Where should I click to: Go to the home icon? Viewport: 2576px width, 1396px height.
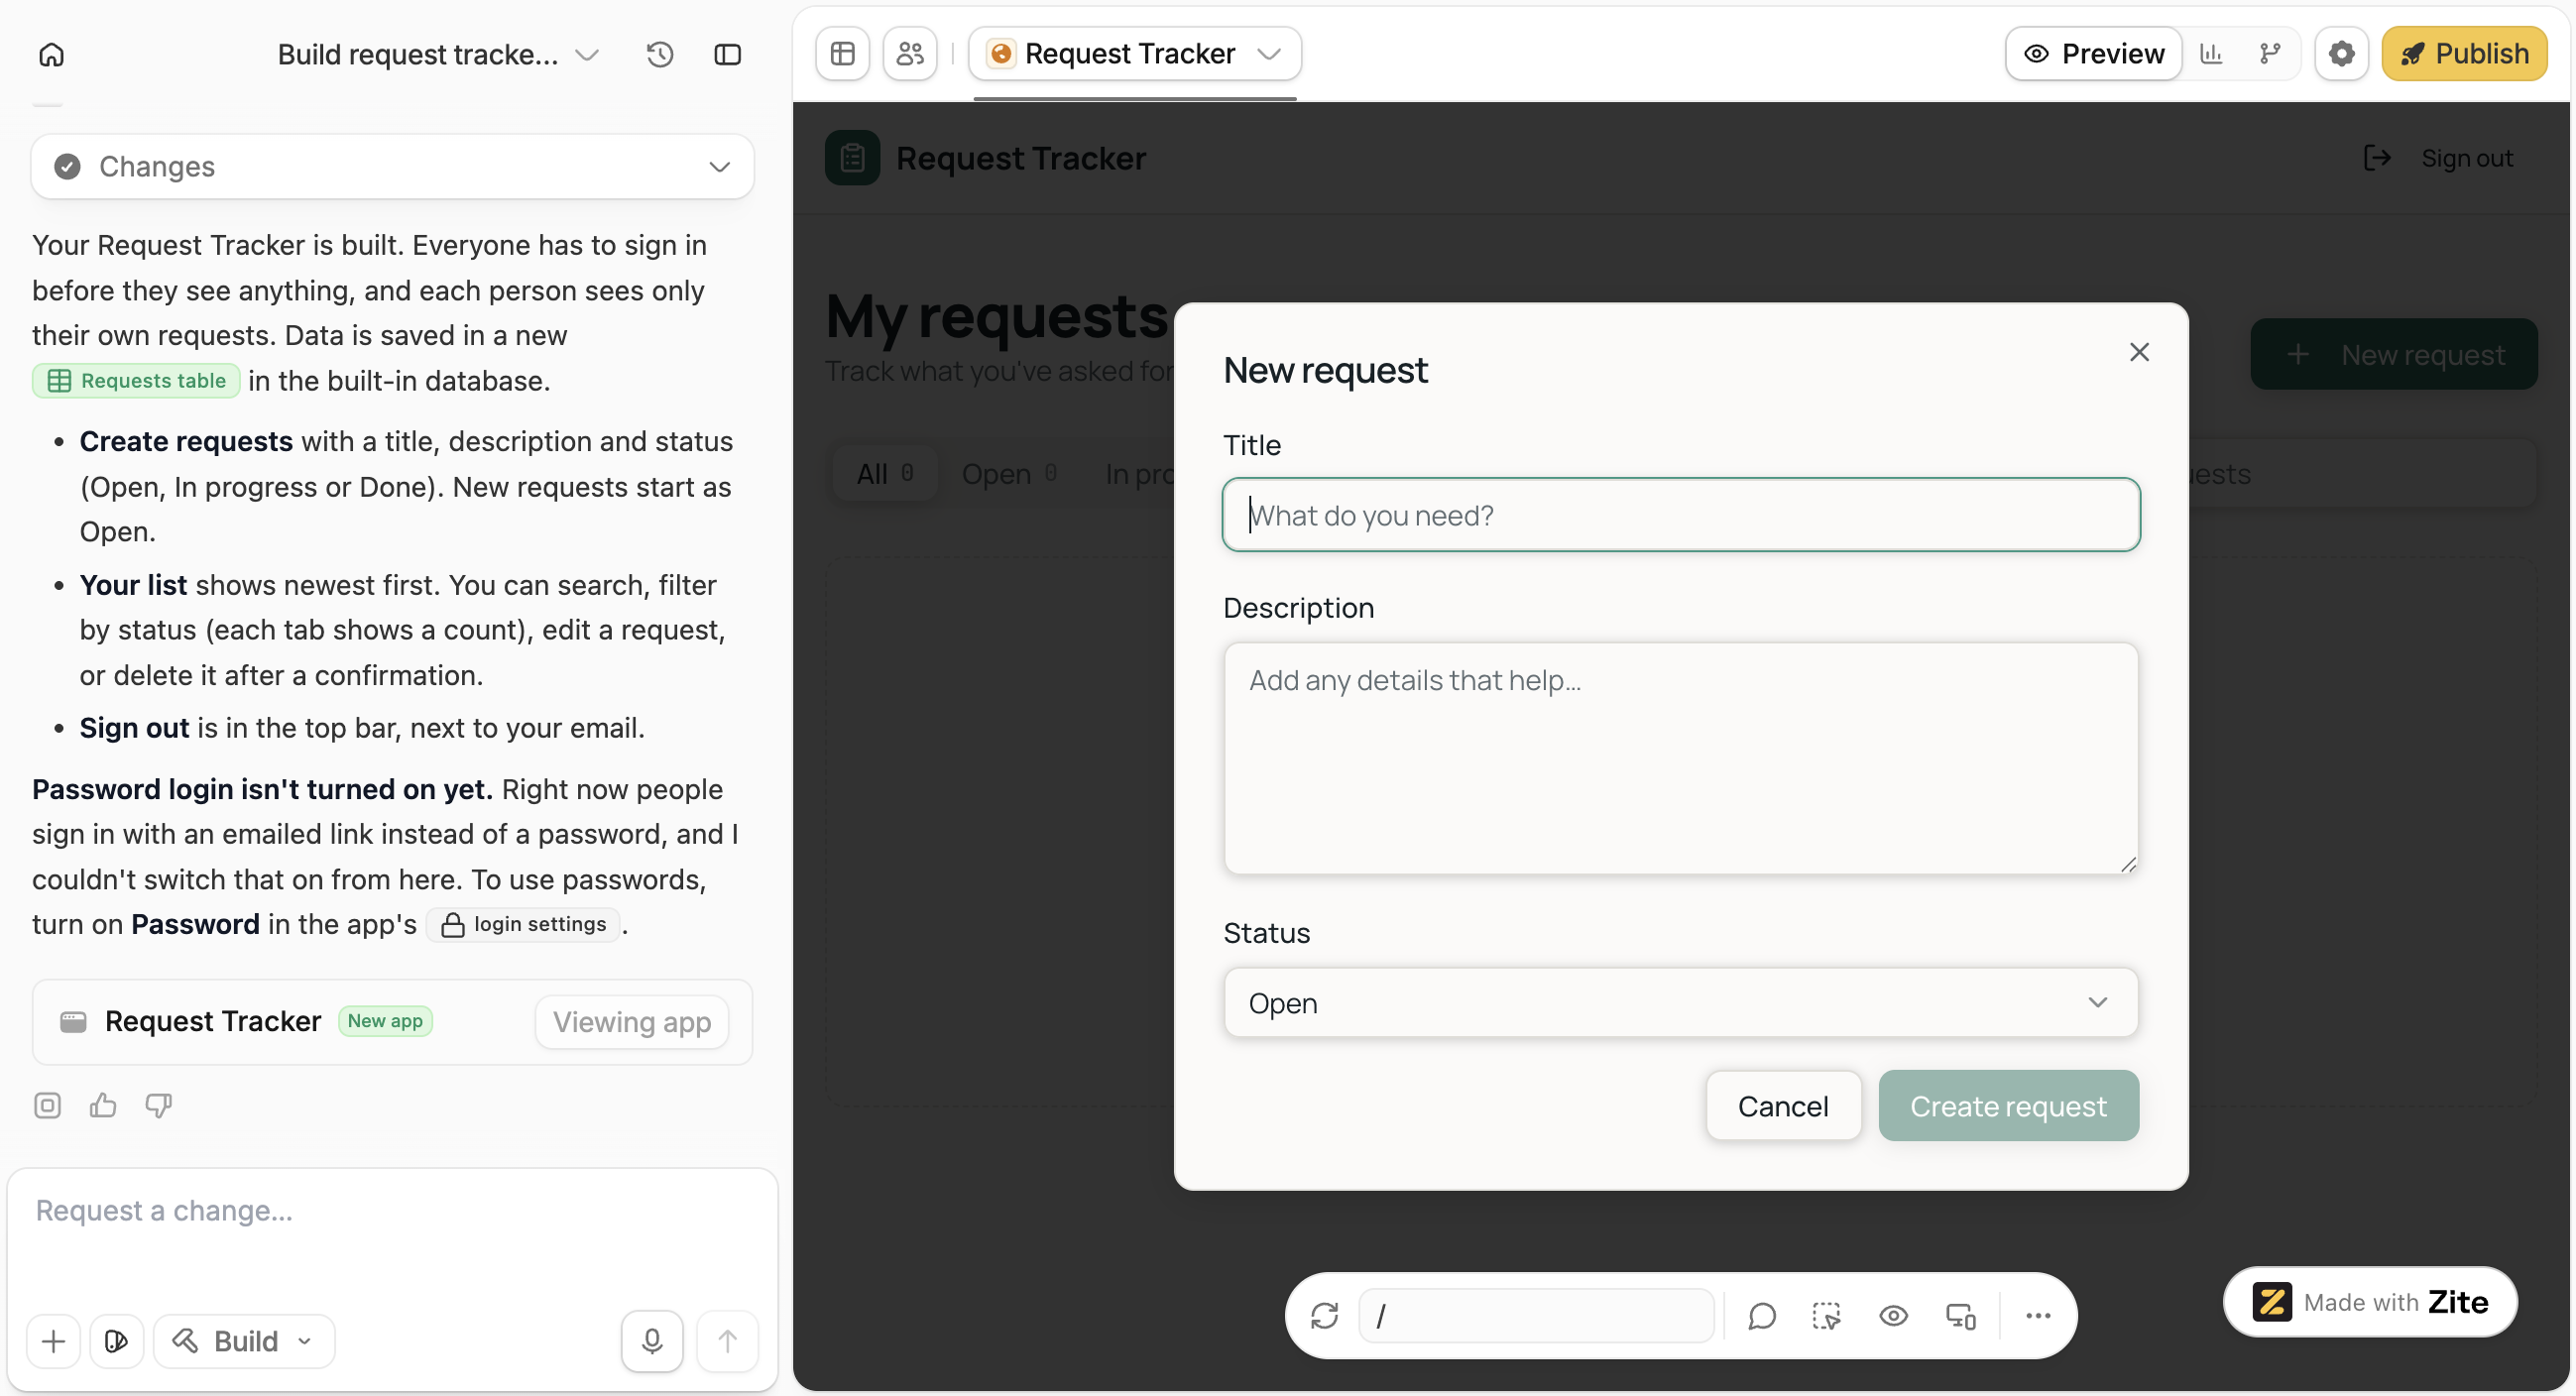tap(51, 54)
